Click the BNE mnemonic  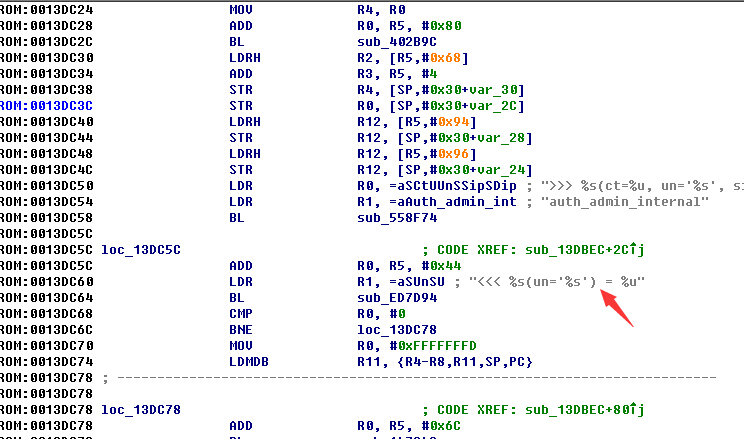point(241,330)
